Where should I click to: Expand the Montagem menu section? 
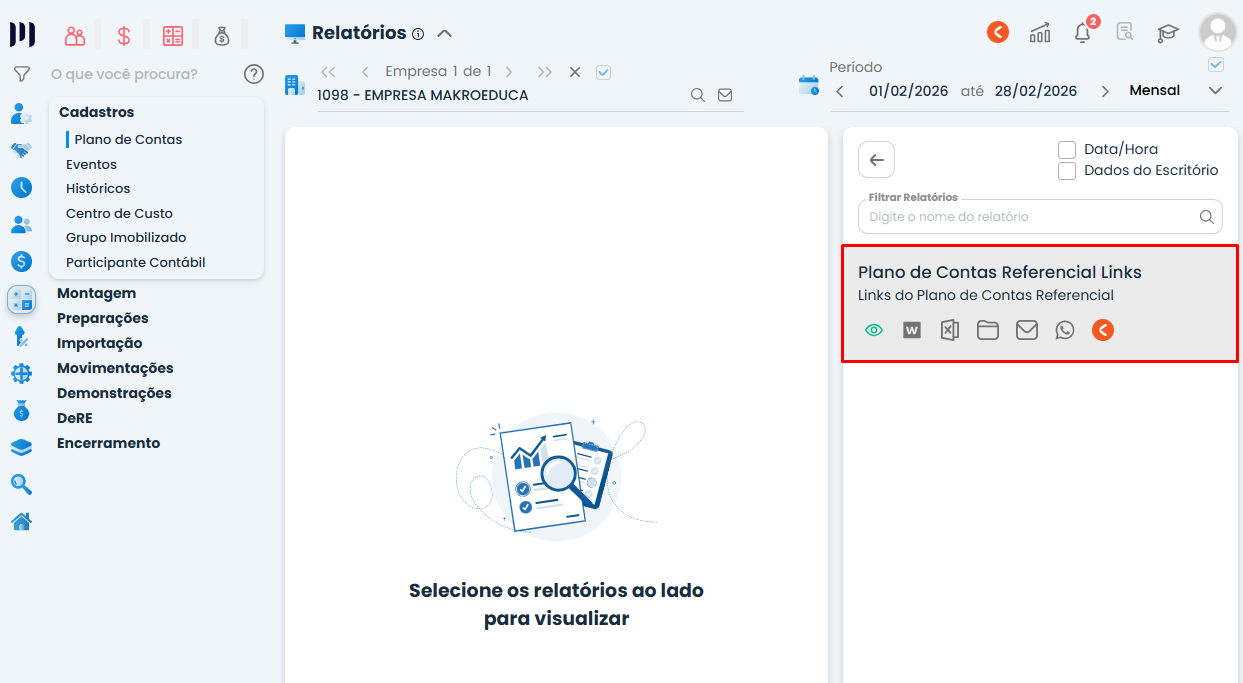coord(96,293)
